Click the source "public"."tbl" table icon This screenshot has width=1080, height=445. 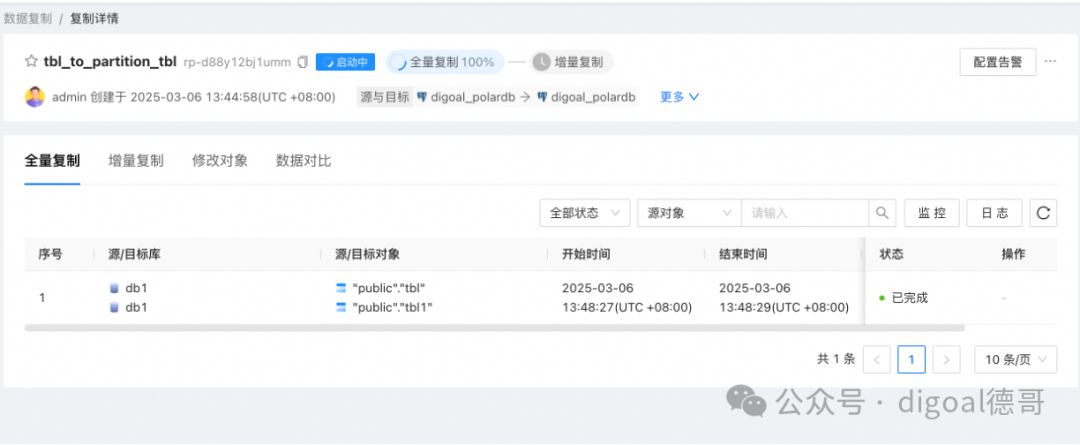[340, 288]
